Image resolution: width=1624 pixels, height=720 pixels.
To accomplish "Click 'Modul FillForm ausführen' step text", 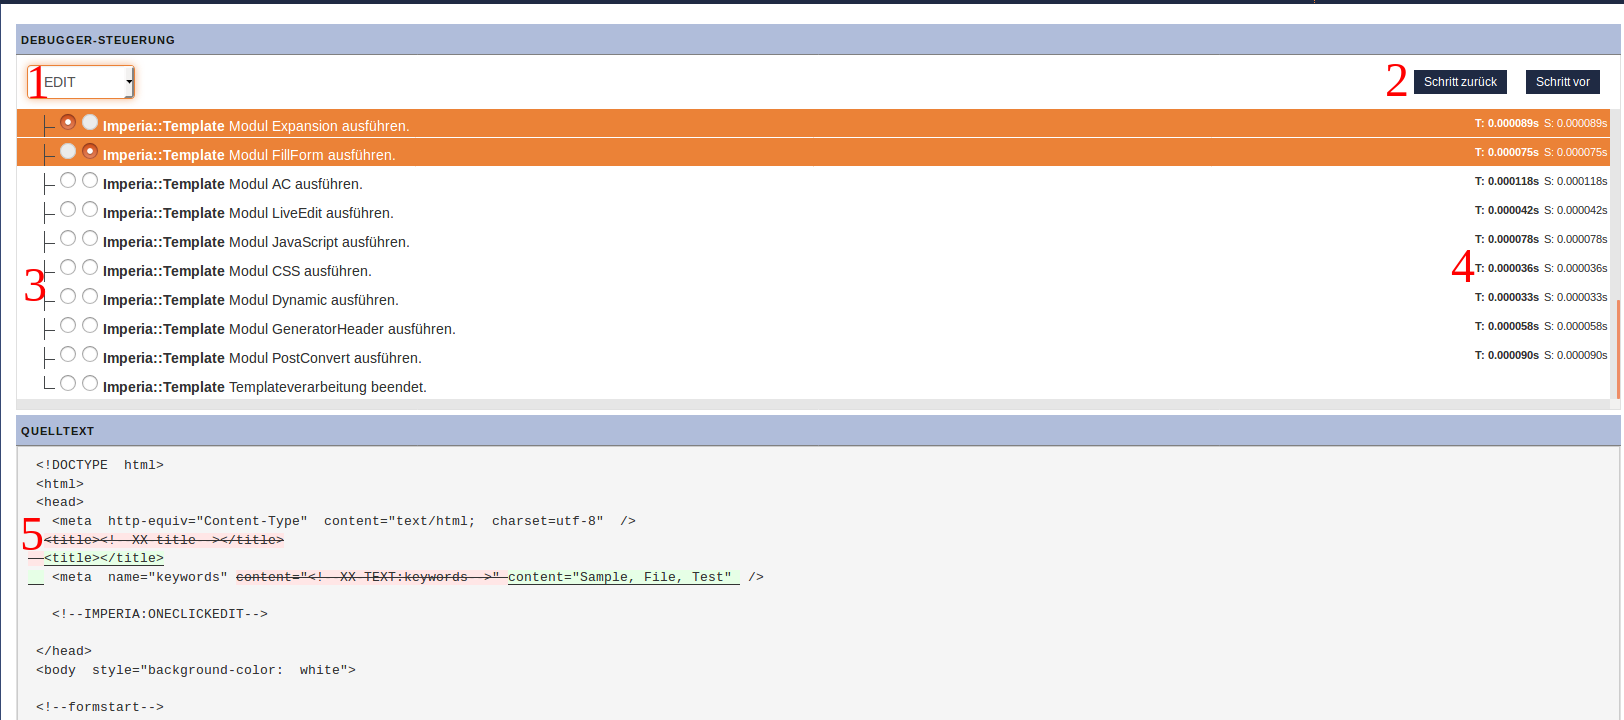I will coord(312,155).
